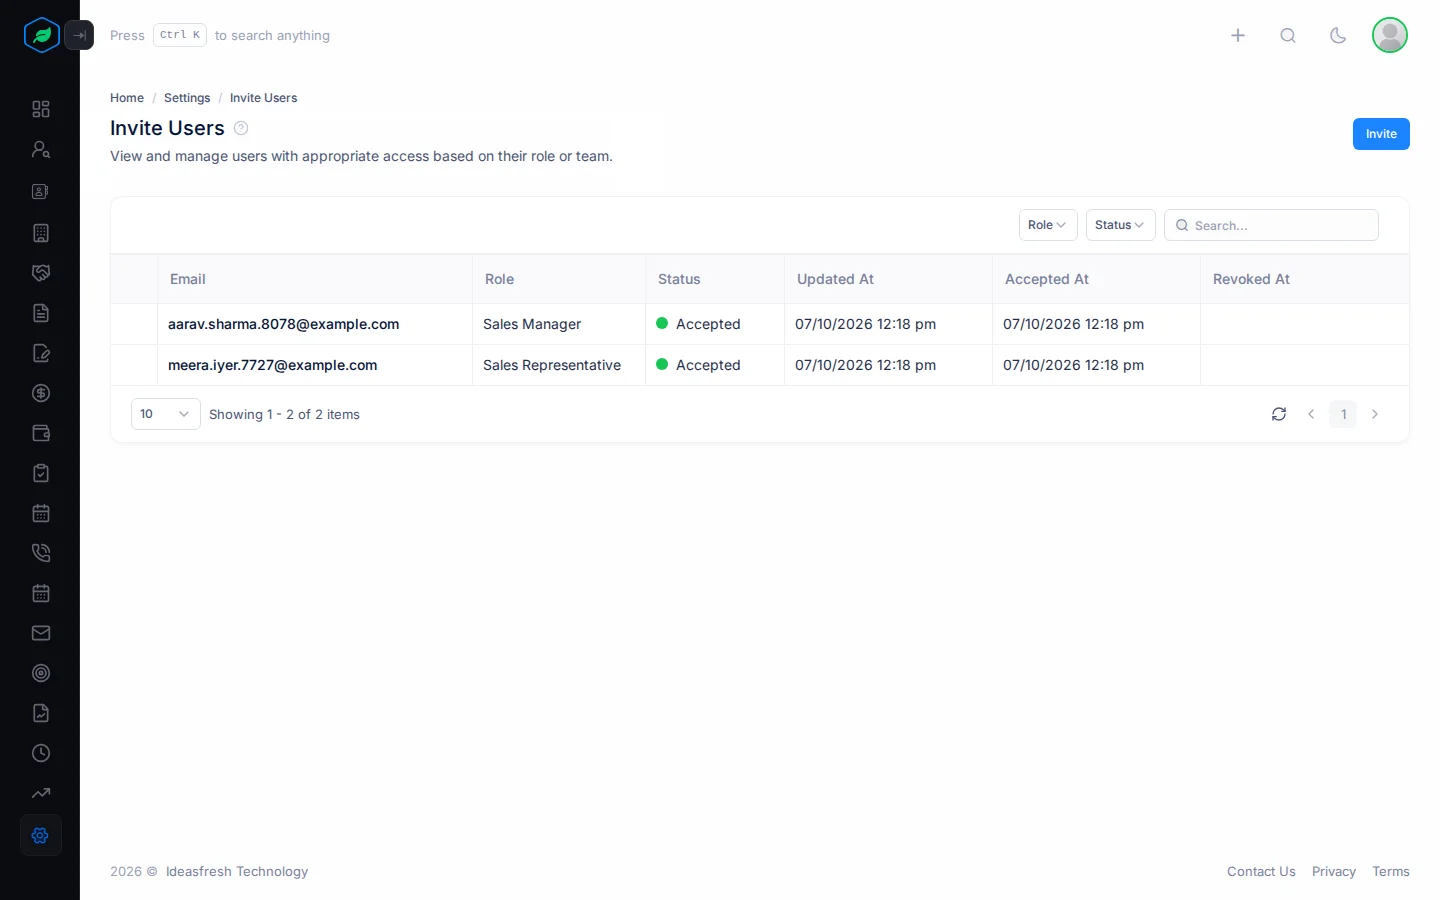Open the wallet icon in sidebar
The height and width of the screenshot is (900, 1440).
point(41,433)
